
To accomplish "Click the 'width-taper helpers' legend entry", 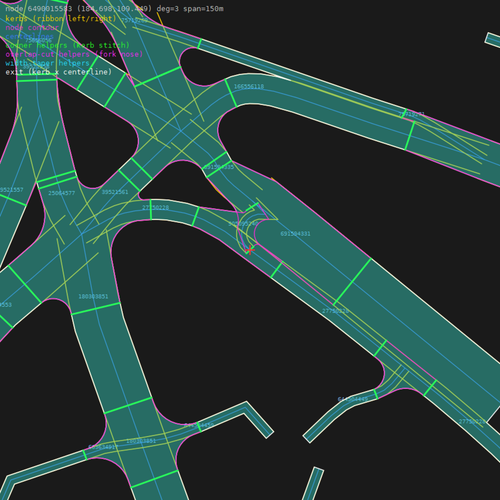I will (x=47, y=63).
